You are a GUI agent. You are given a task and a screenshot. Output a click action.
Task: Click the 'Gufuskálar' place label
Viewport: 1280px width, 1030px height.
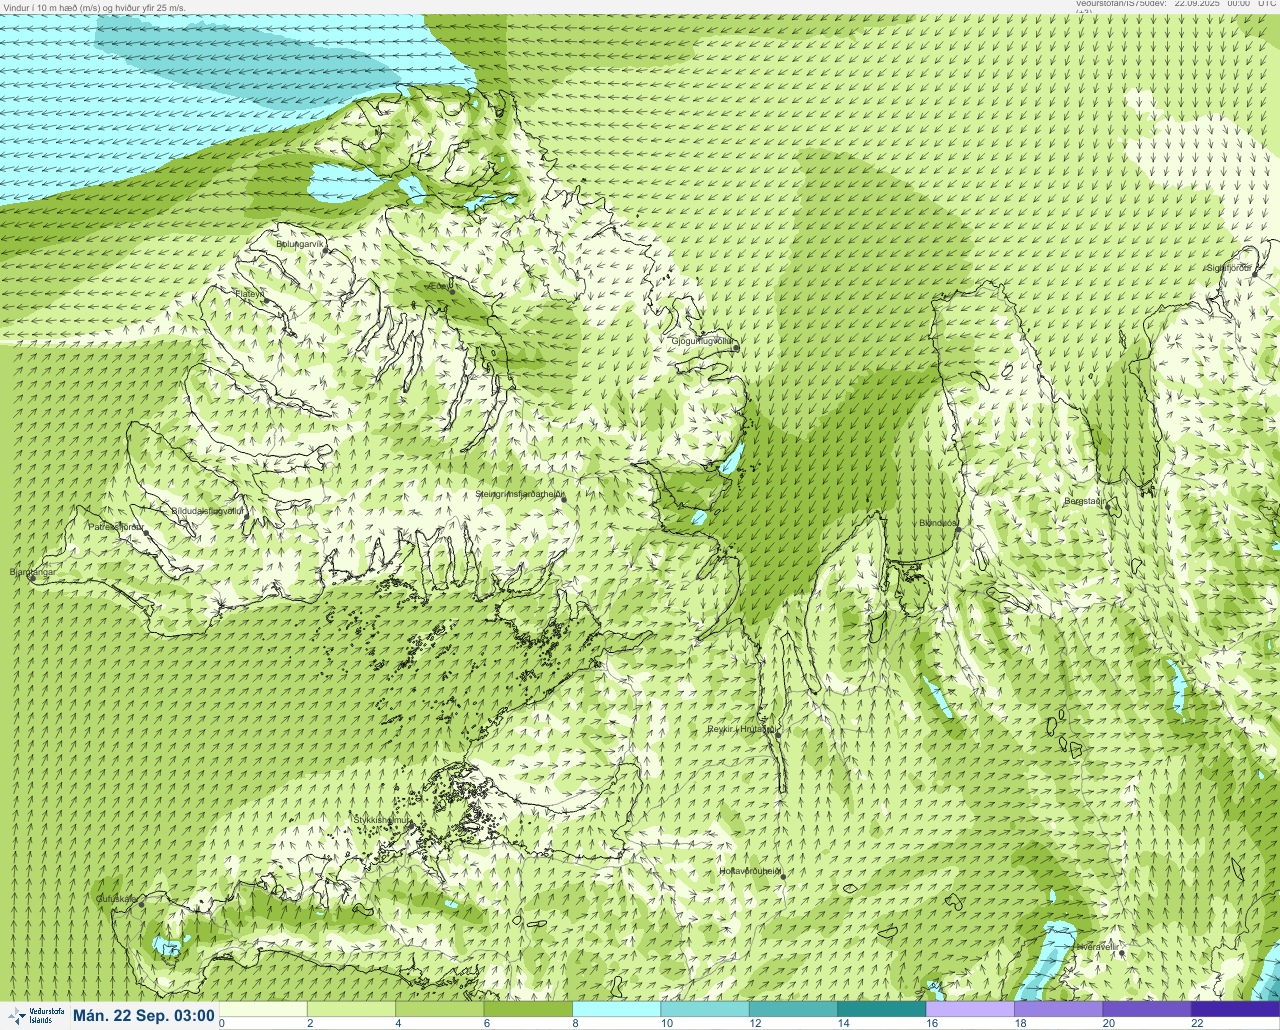tap(117, 898)
